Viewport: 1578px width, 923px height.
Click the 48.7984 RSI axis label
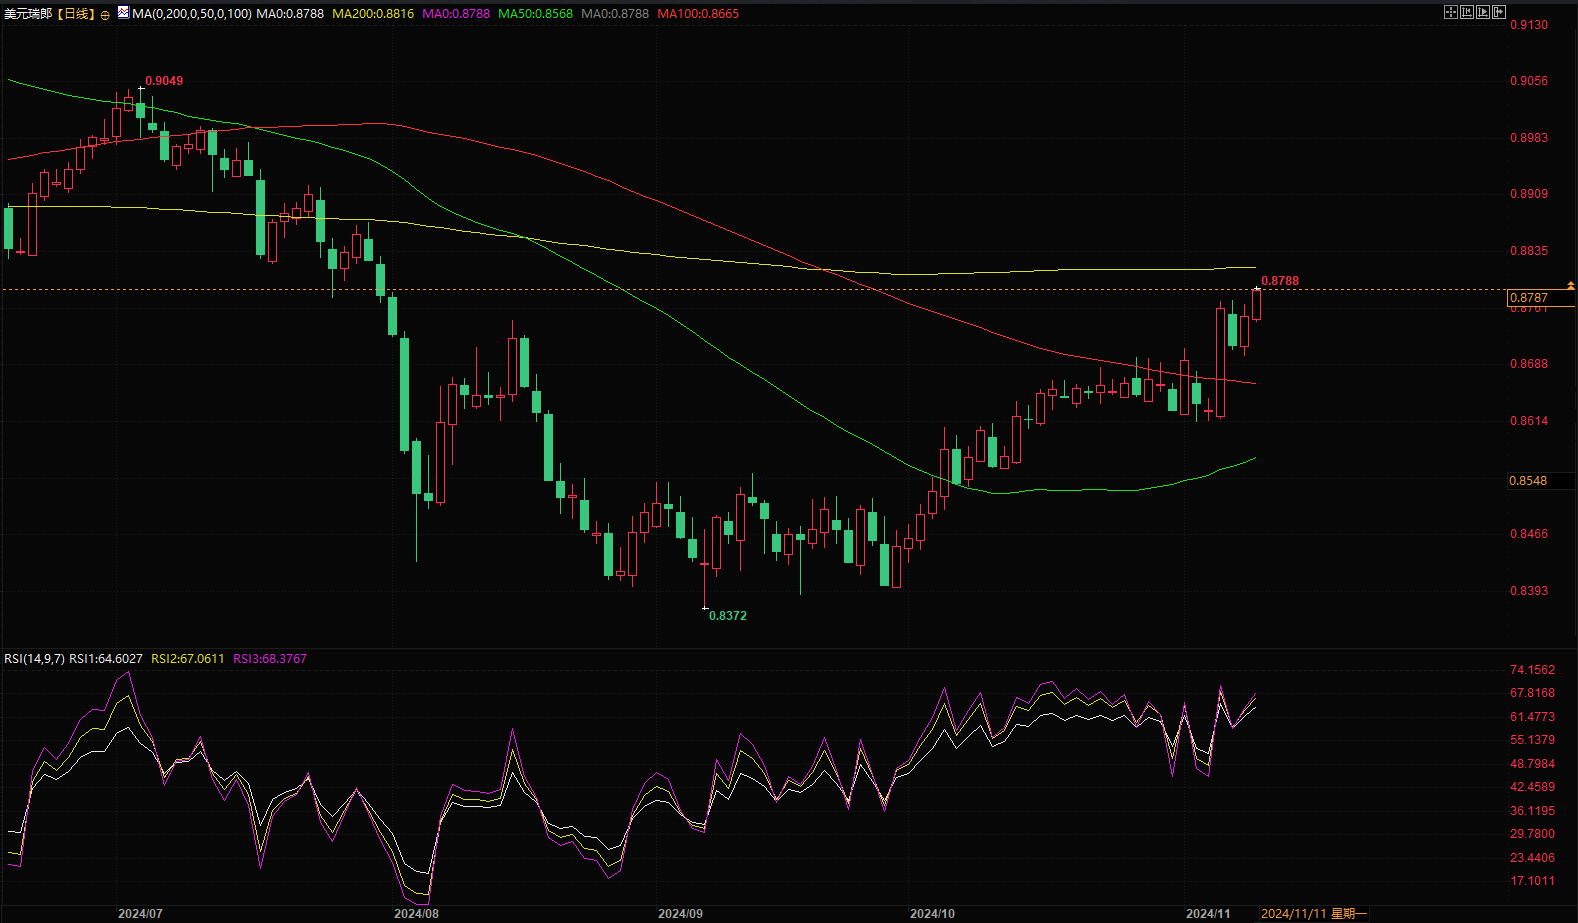[x=1532, y=764]
